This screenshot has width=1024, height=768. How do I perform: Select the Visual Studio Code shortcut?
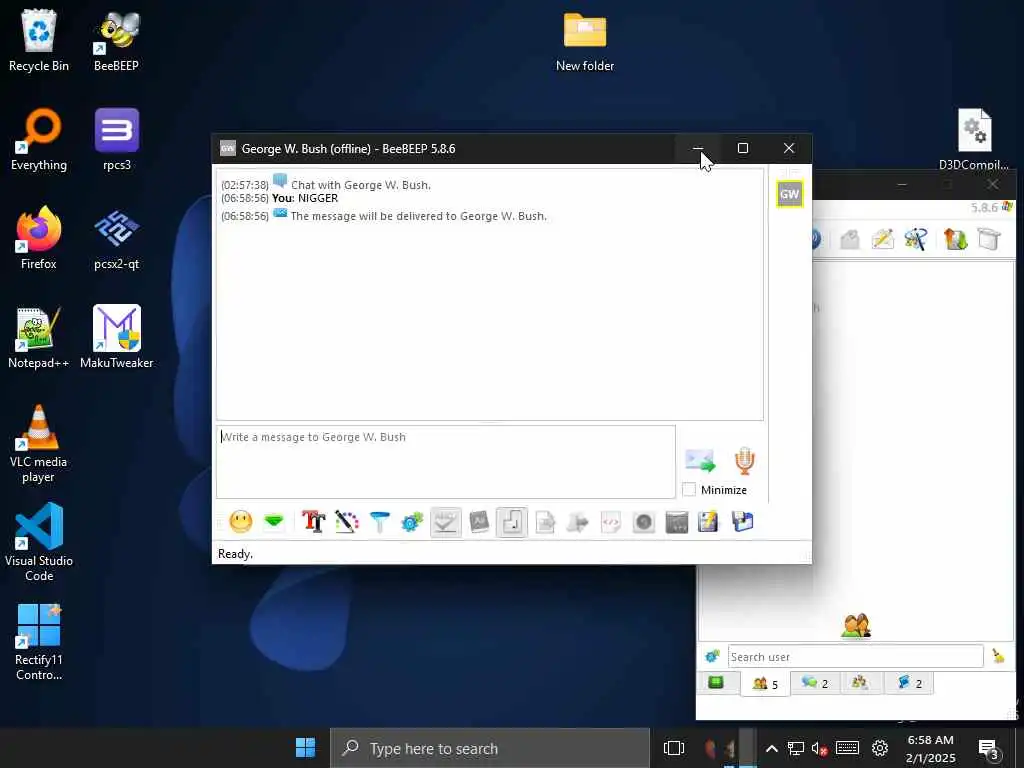(x=39, y=542)
